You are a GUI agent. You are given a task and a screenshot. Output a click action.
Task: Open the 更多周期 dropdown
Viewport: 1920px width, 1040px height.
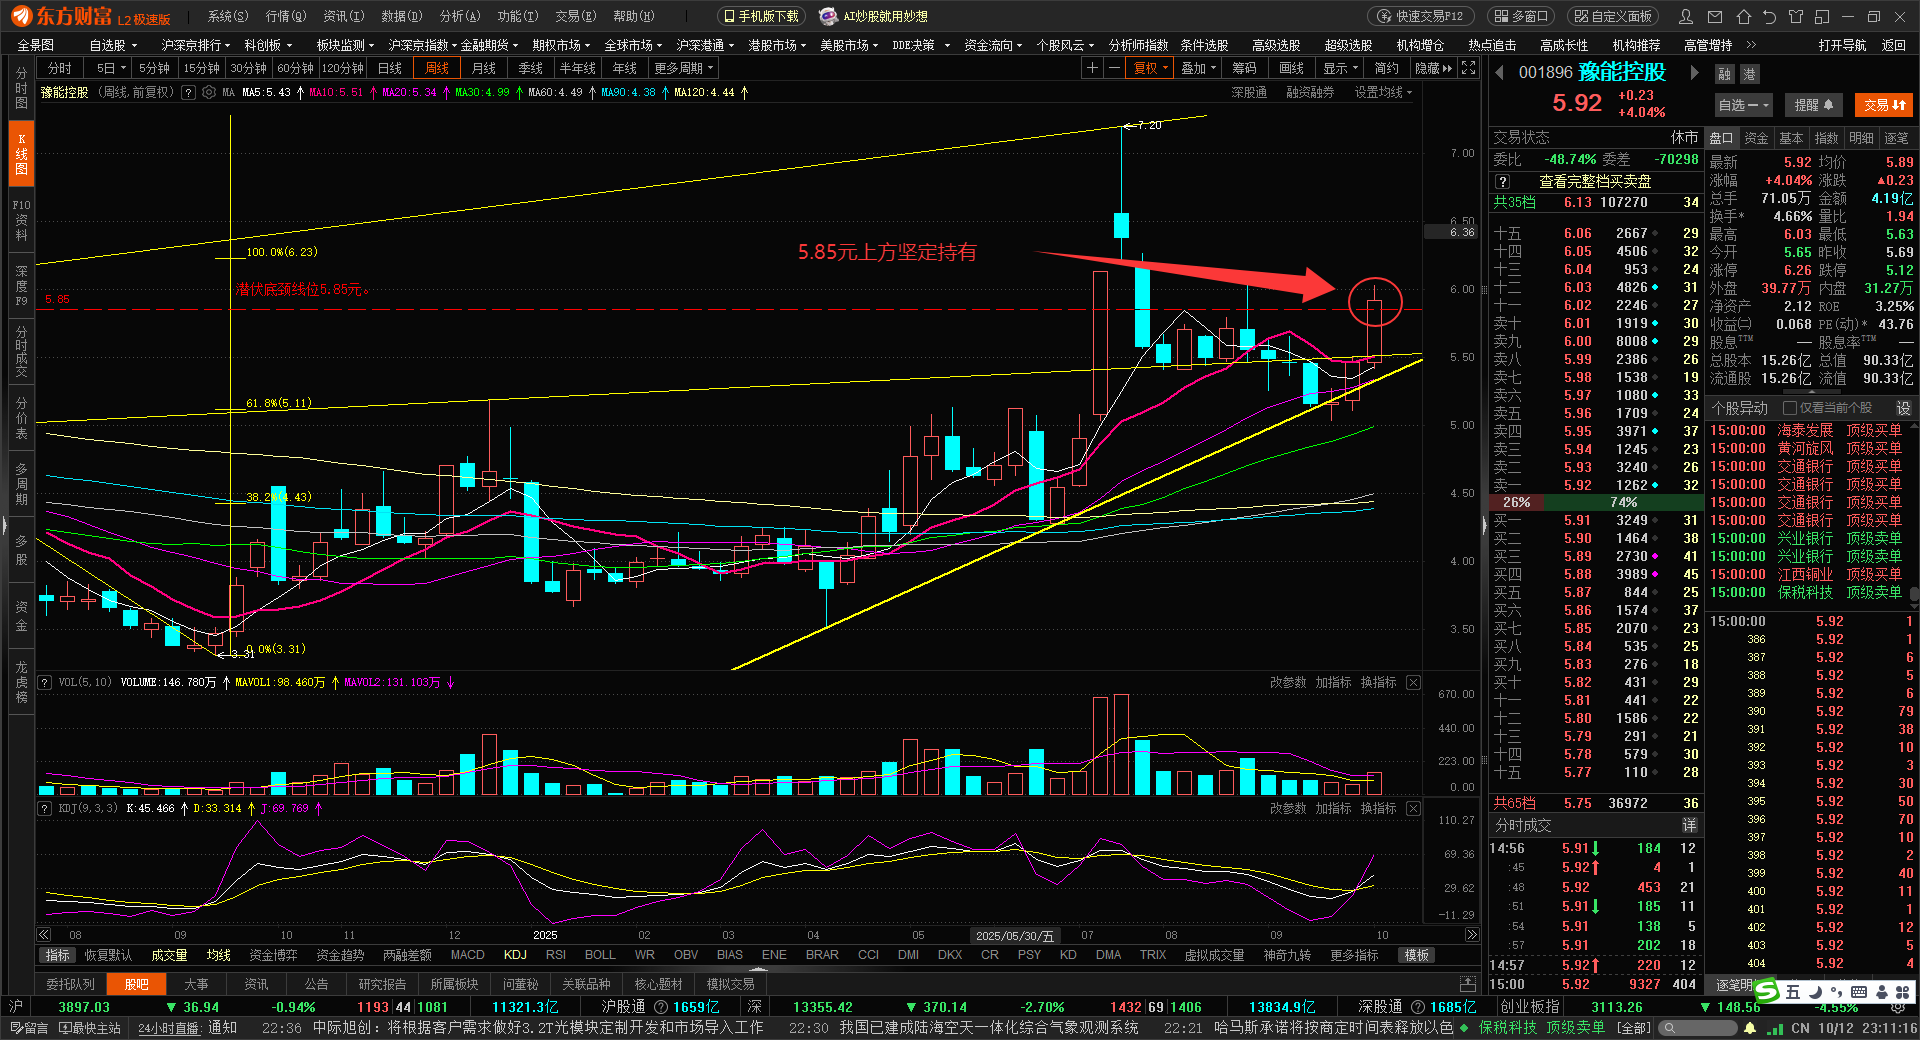click(x=684, y=68)
